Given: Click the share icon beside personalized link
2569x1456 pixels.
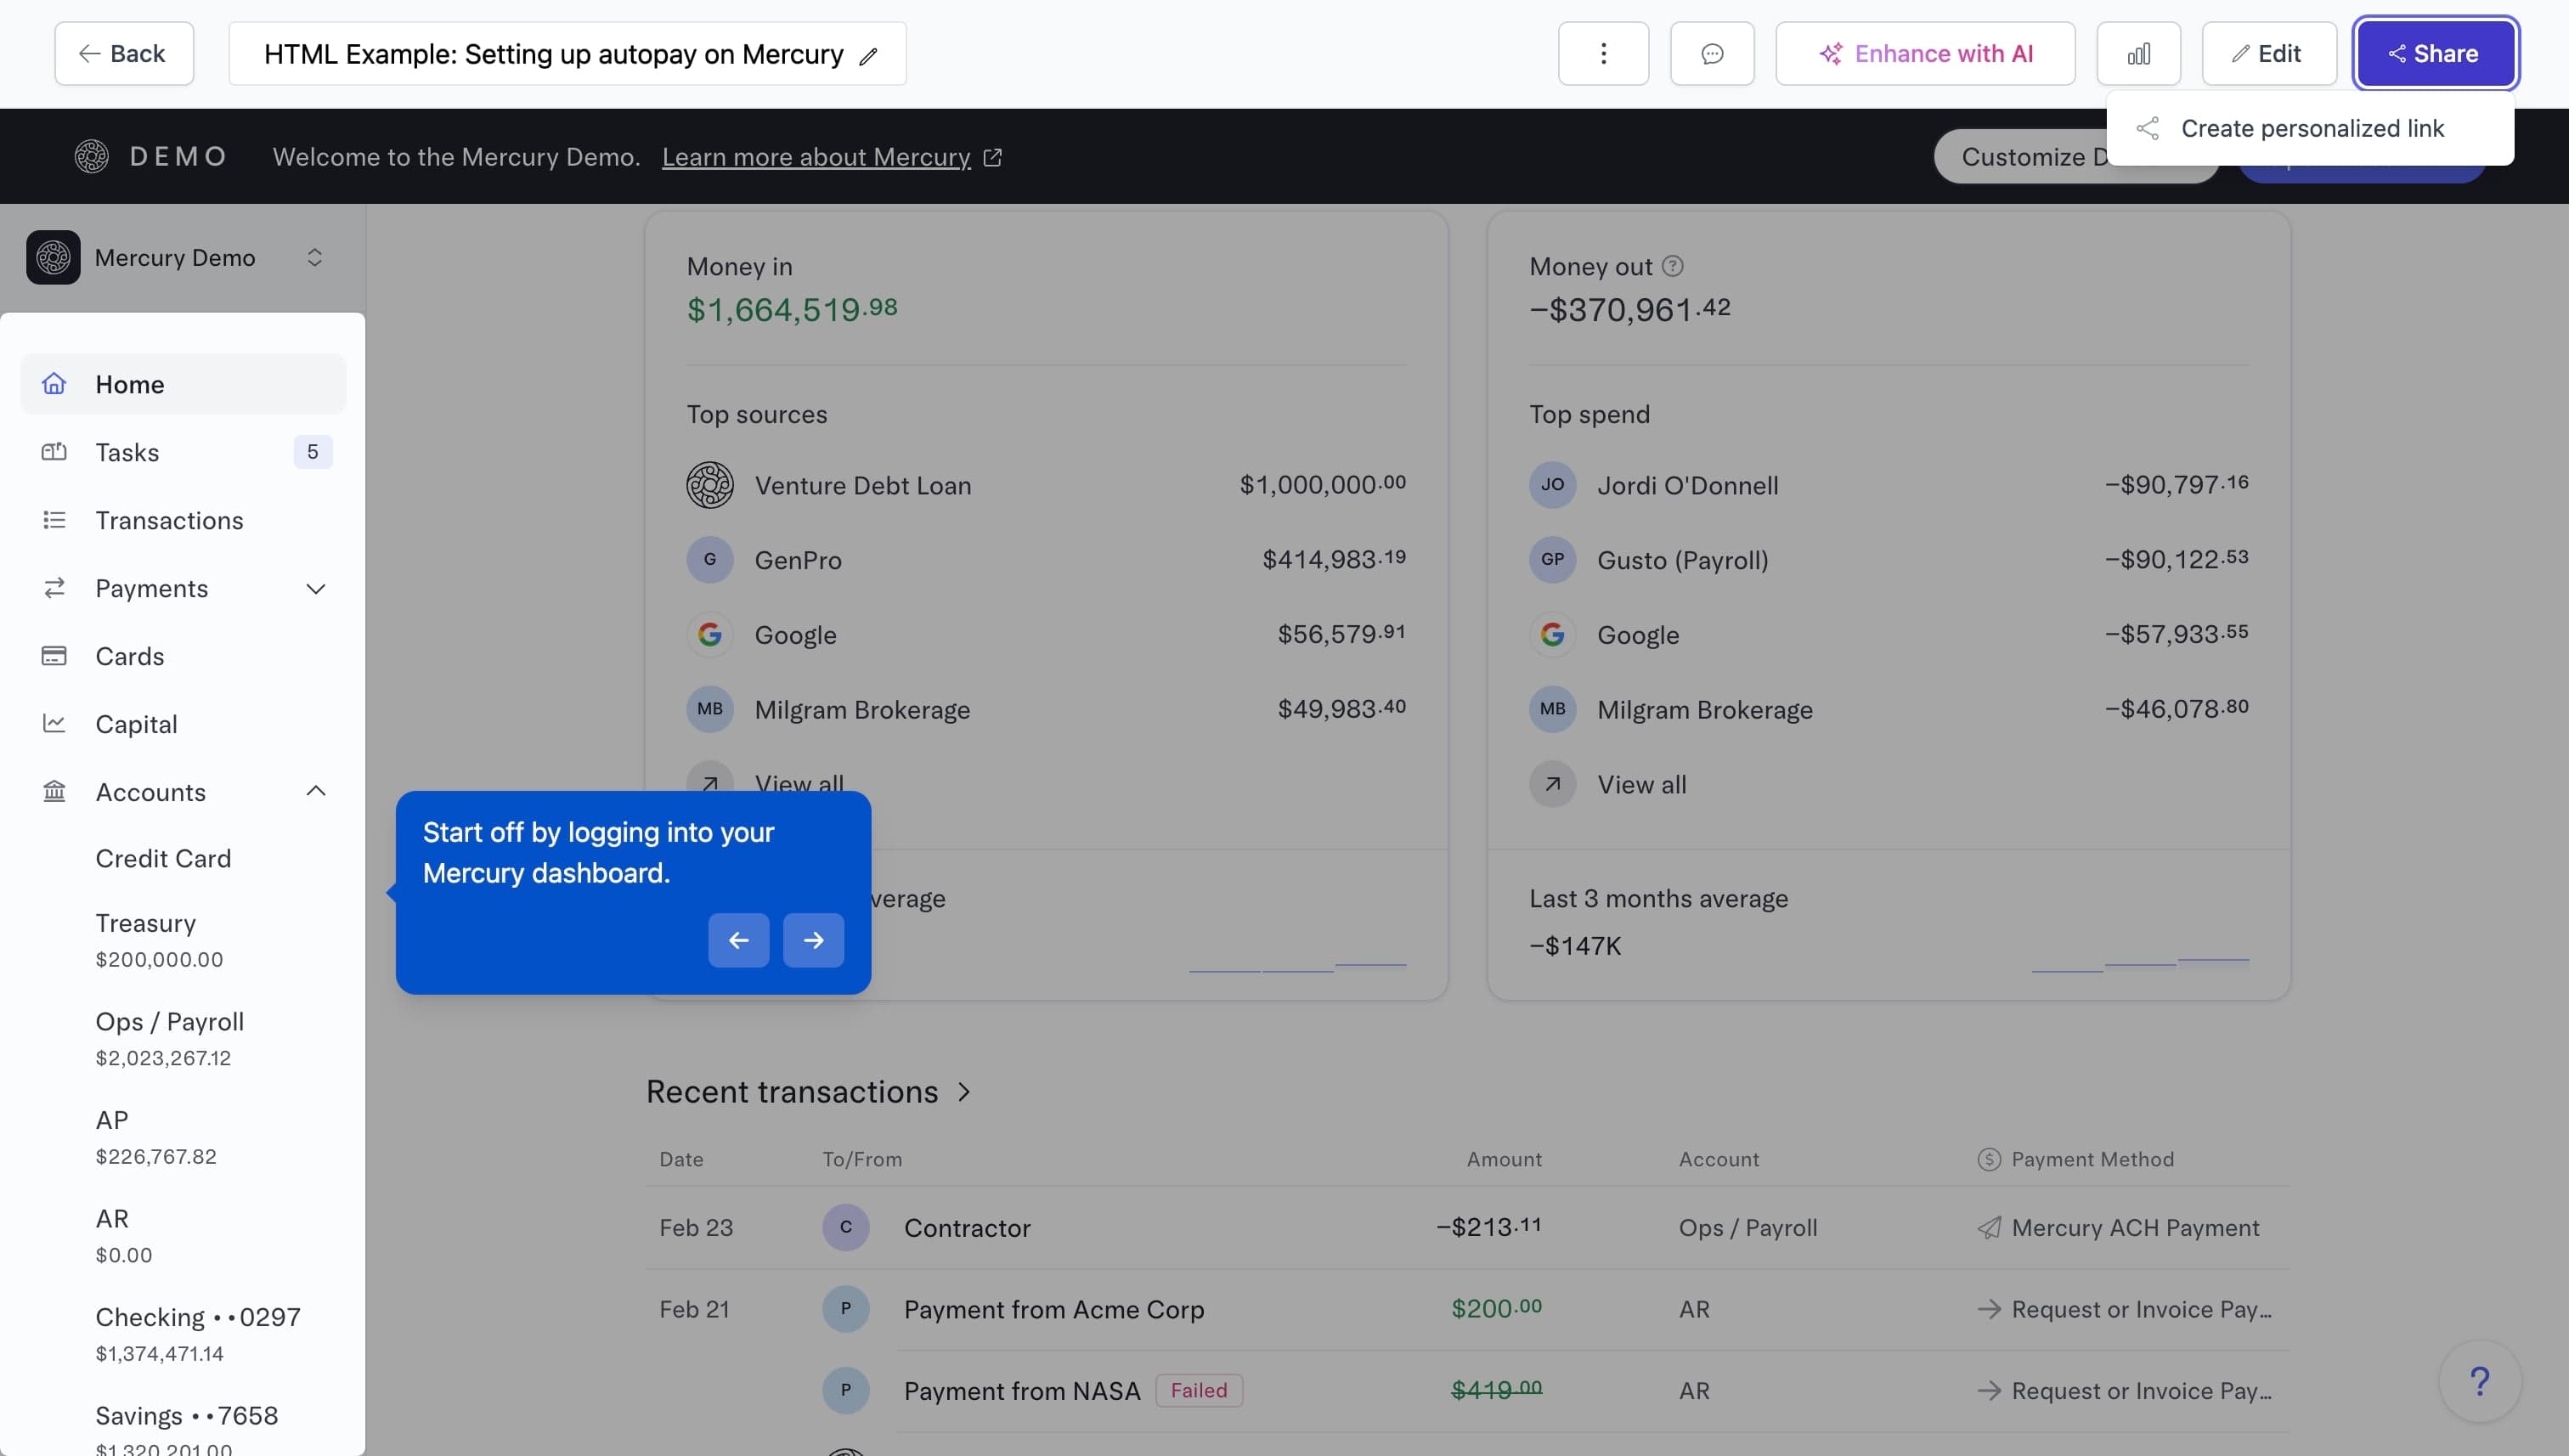Looking at the screenshot, I should pyautogui.click(x=2147, y=128).
